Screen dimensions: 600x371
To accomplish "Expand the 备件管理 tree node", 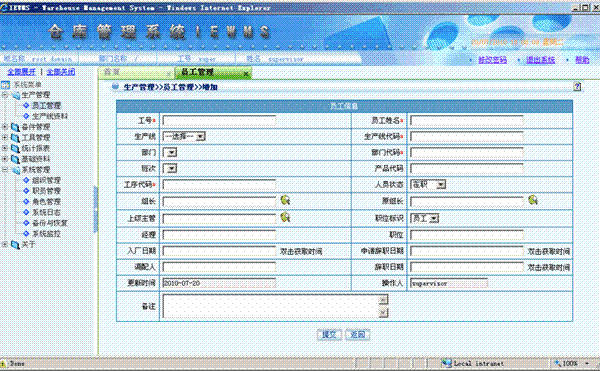I will 5,127.
